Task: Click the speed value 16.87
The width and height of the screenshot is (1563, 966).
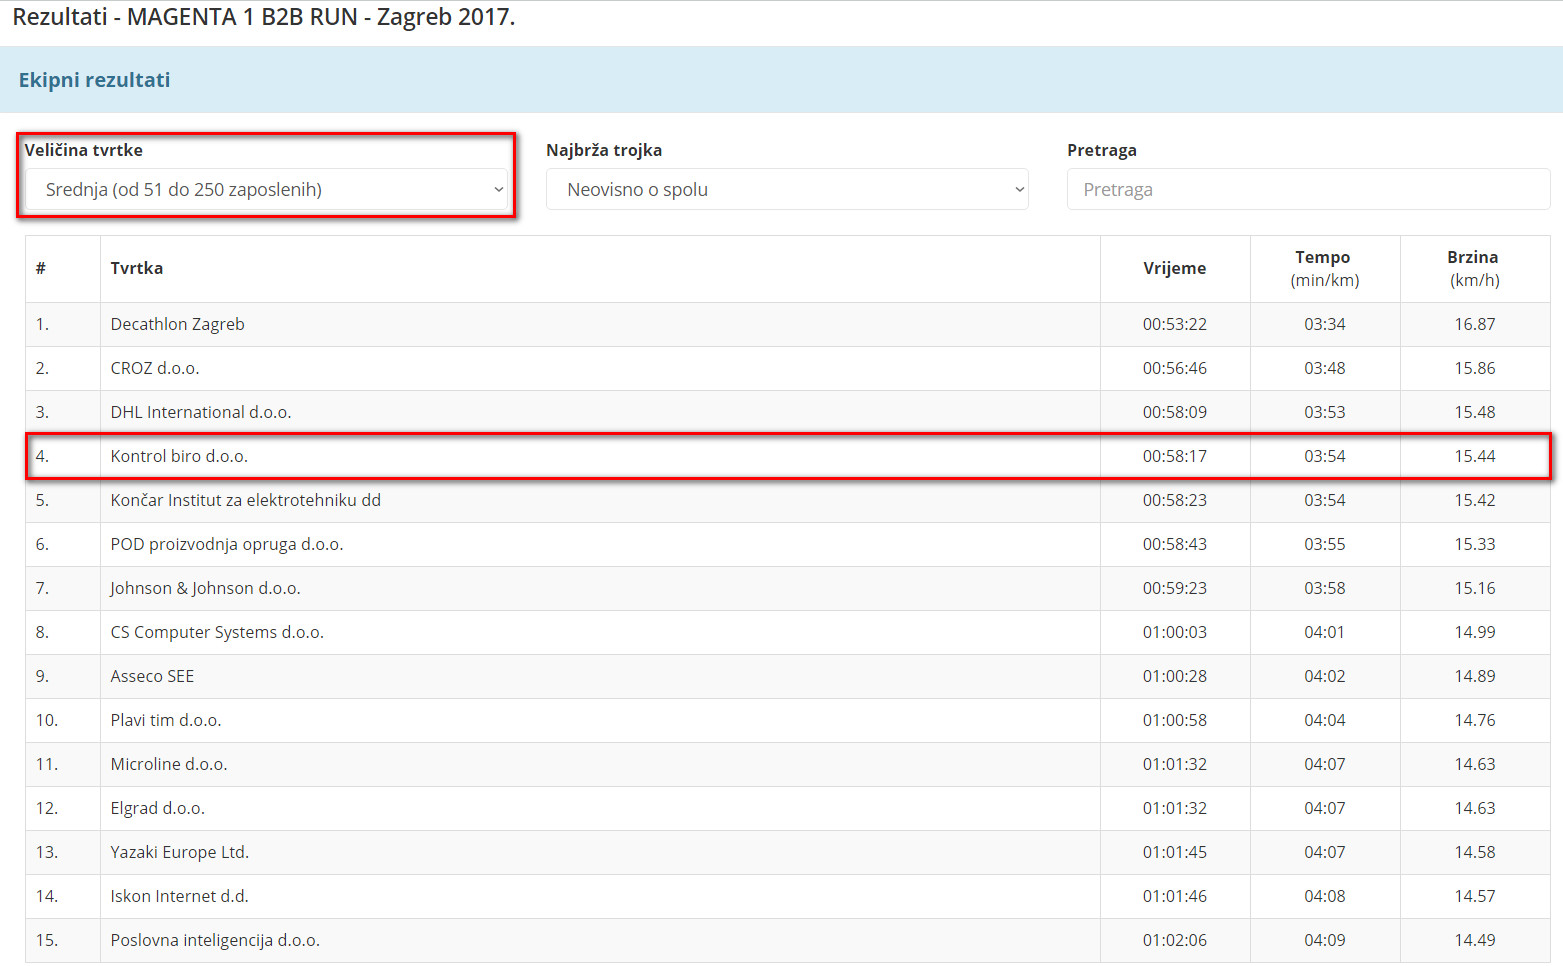Action: coord(1475,324)
